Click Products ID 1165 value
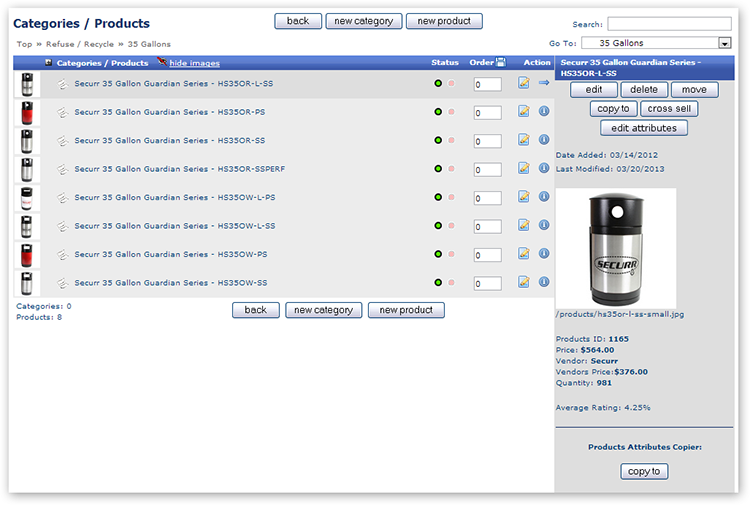This screenshot has width=750, height=505. click(x=618, y=339)
